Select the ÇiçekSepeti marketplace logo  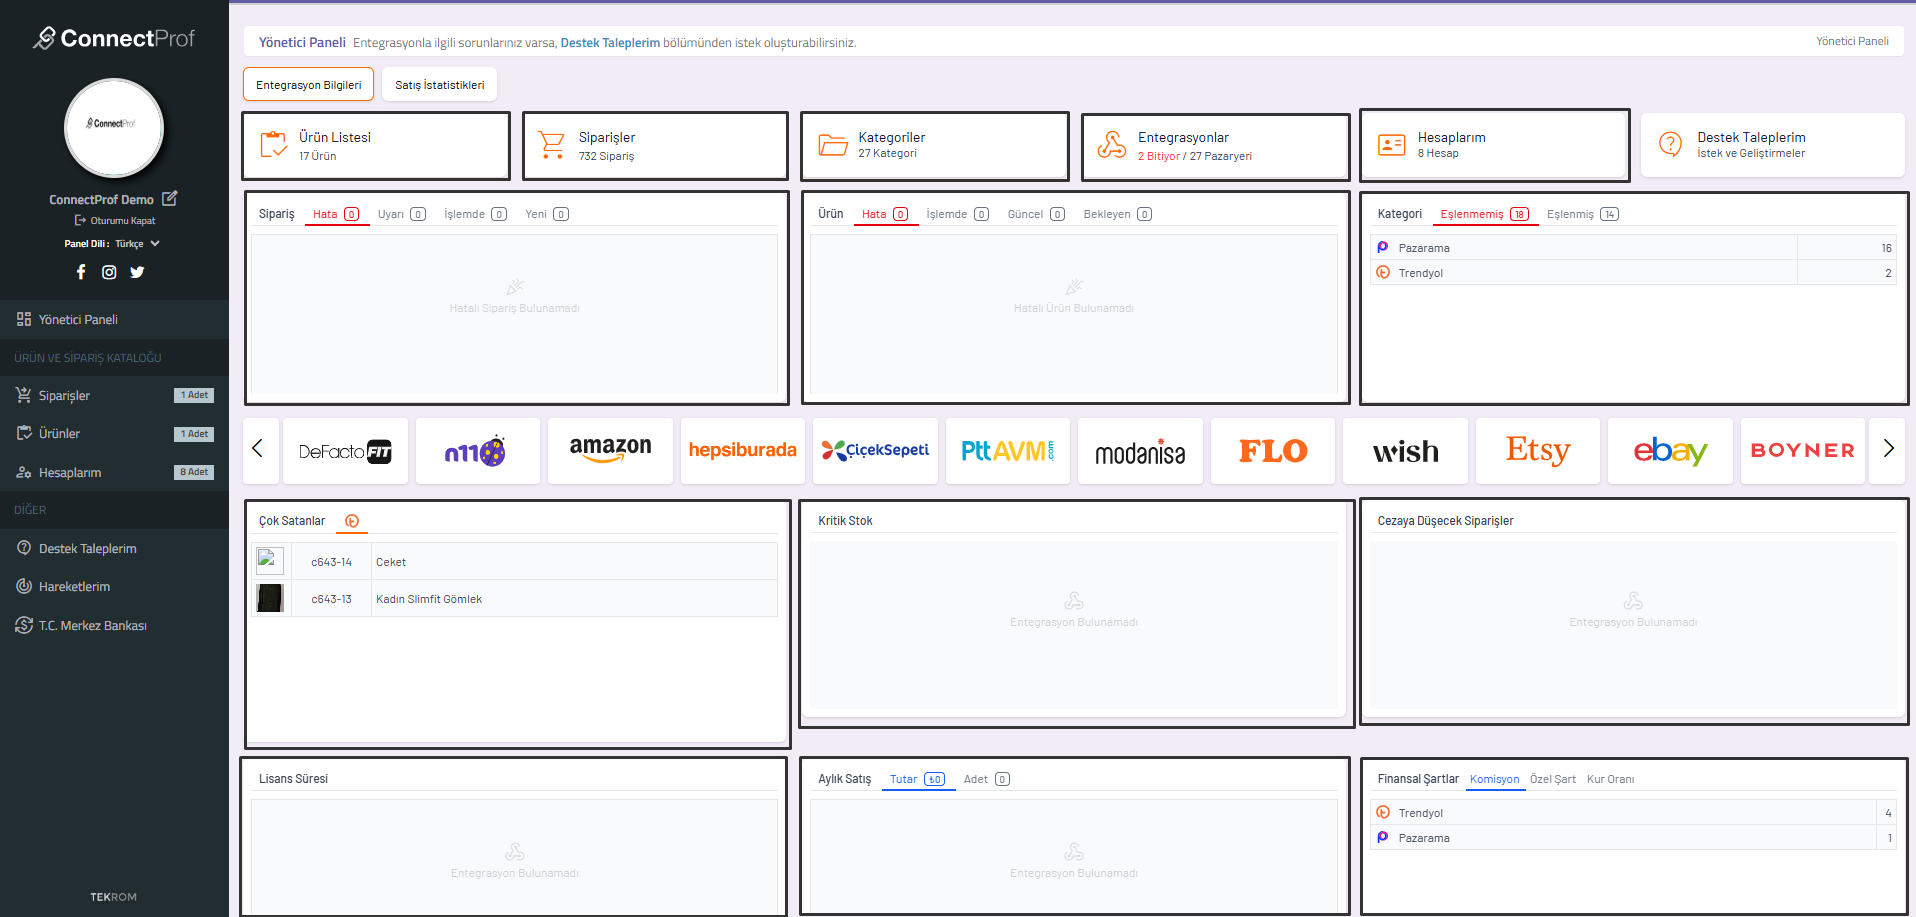pos(875,451)
